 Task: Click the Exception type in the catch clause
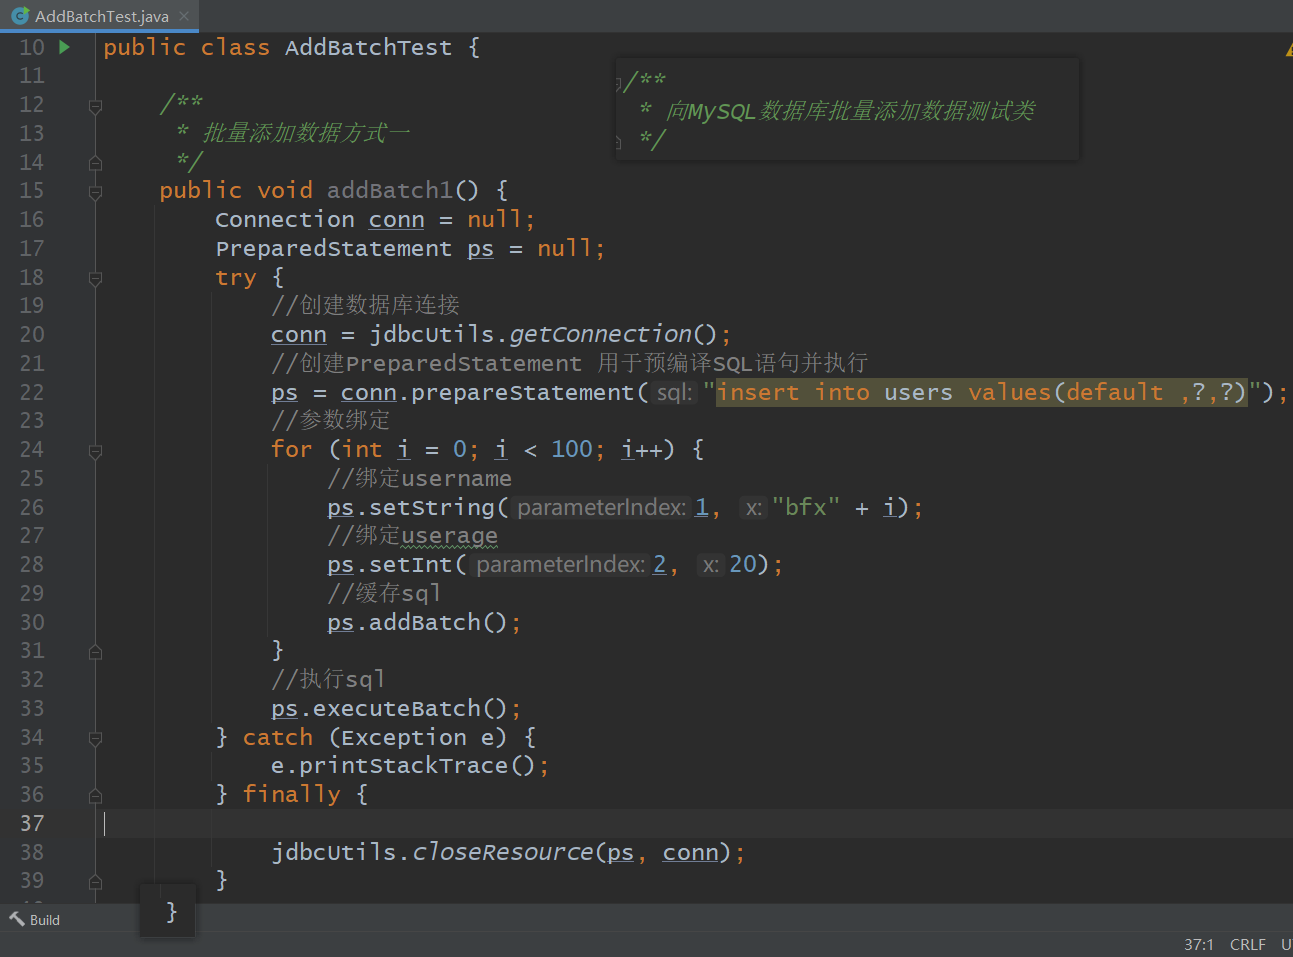coord(404,738)
